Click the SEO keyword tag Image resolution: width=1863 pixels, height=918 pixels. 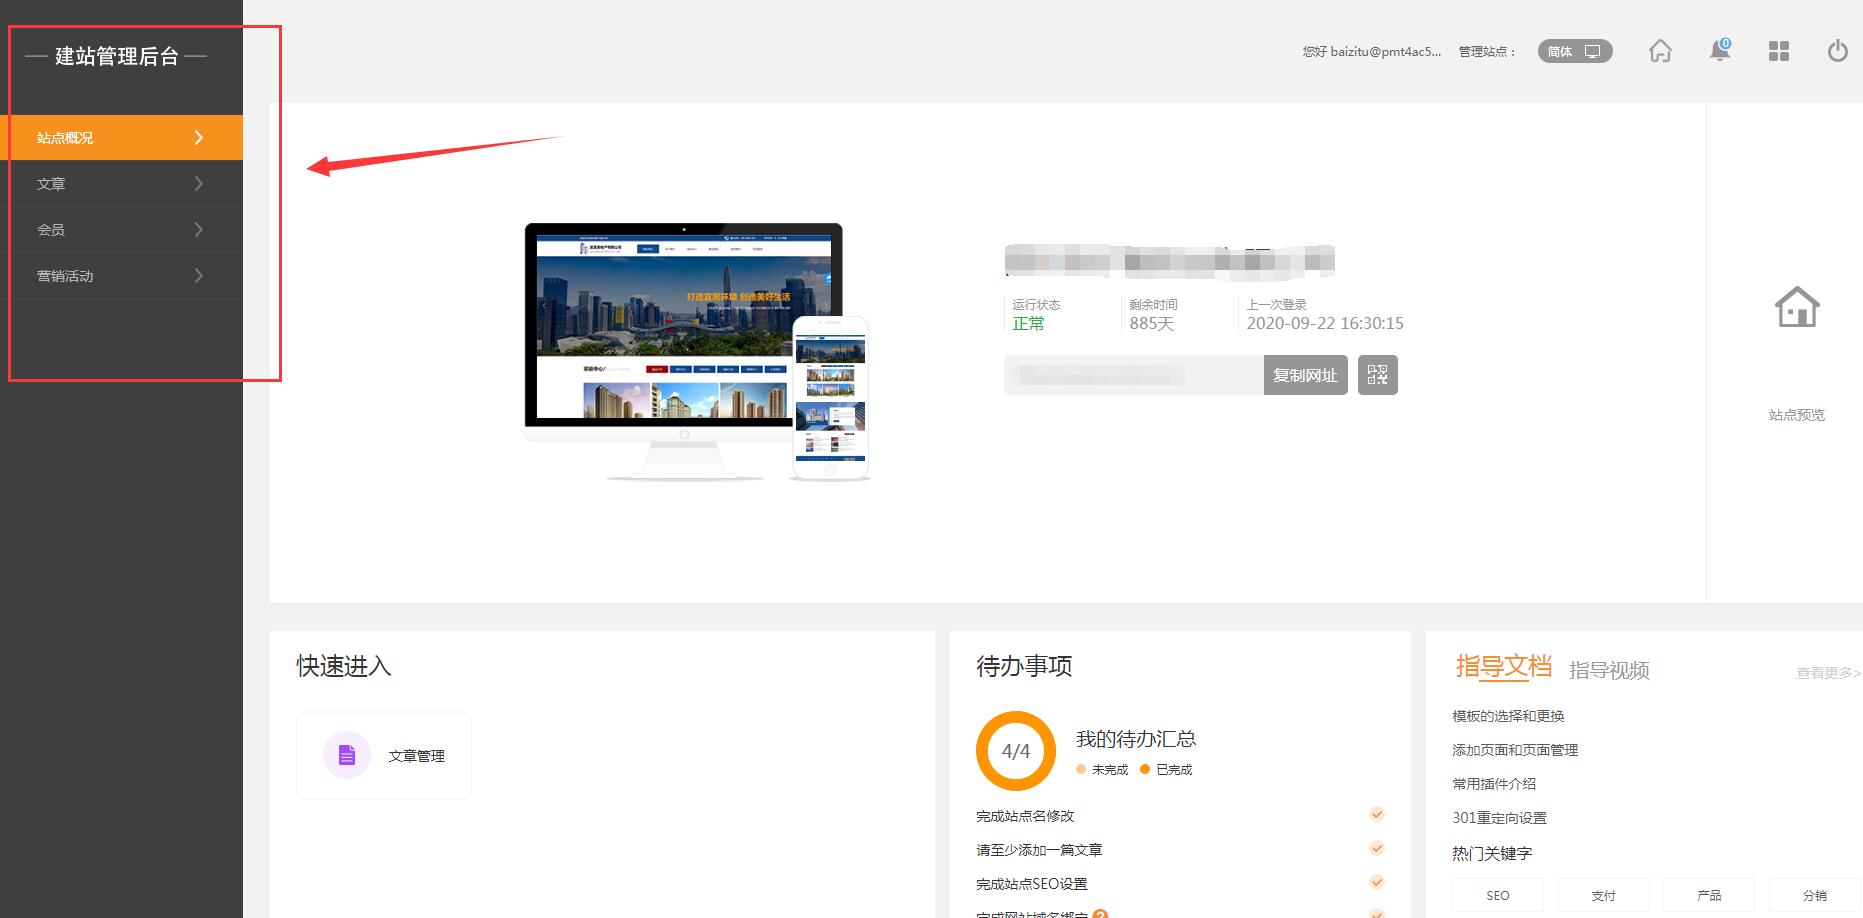(1498, 895)
